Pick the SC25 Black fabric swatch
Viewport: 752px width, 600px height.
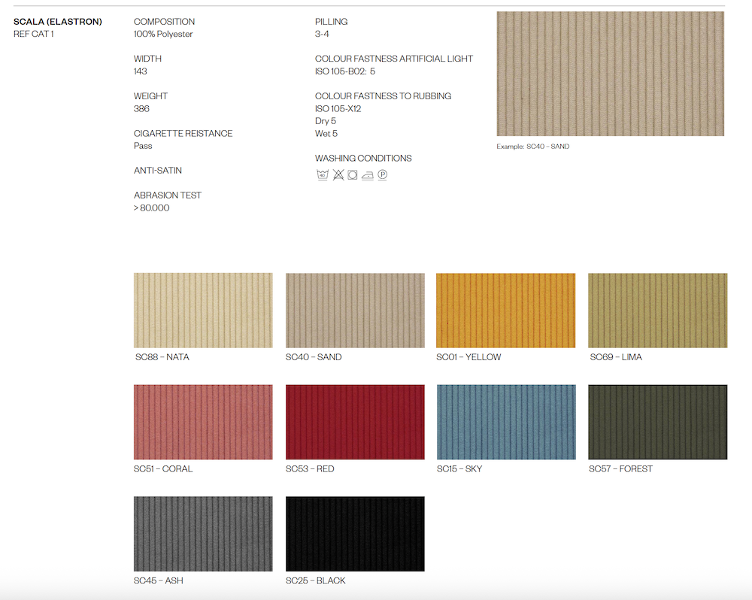click(x=355, y=533)
